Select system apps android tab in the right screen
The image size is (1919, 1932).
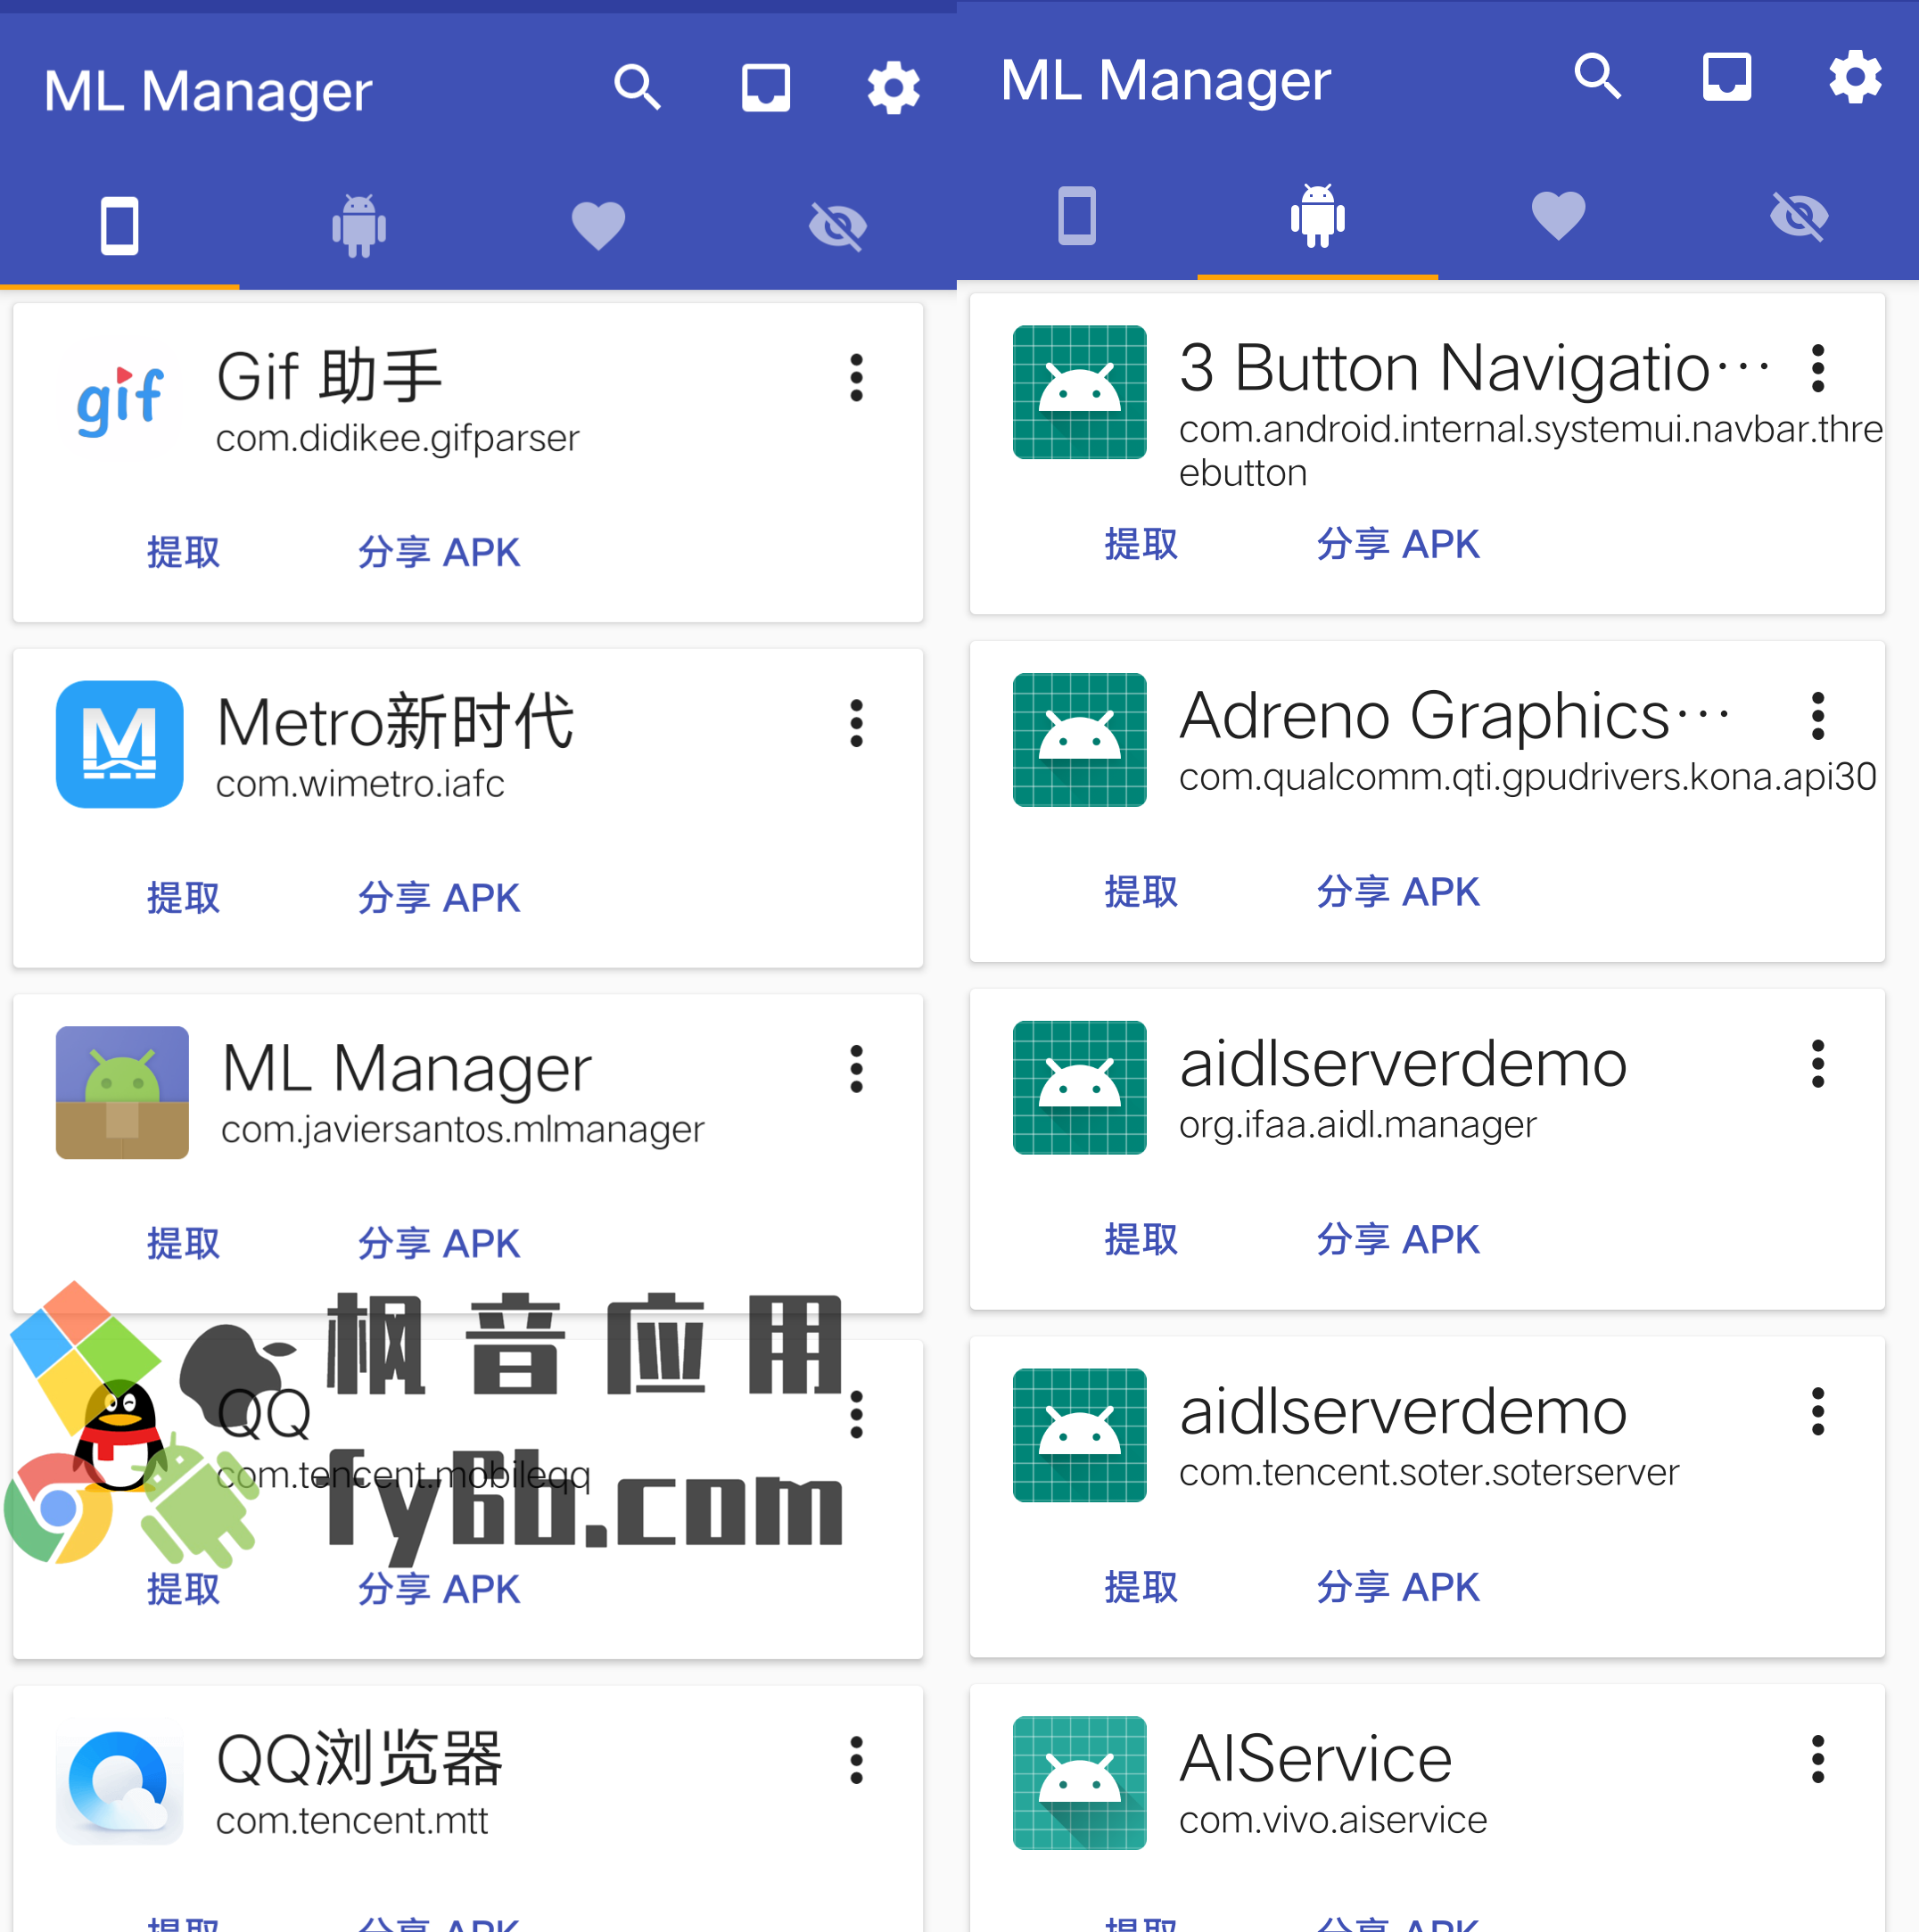coord(1317,215)
